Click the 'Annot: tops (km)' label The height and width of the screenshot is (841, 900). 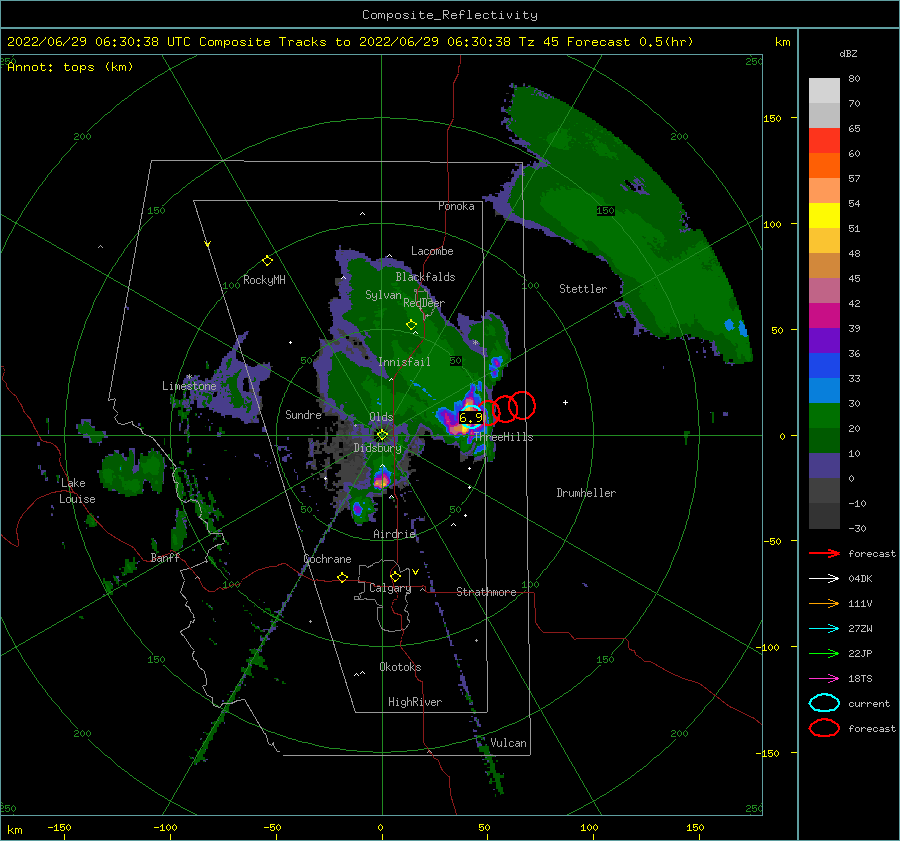point(70,67)
